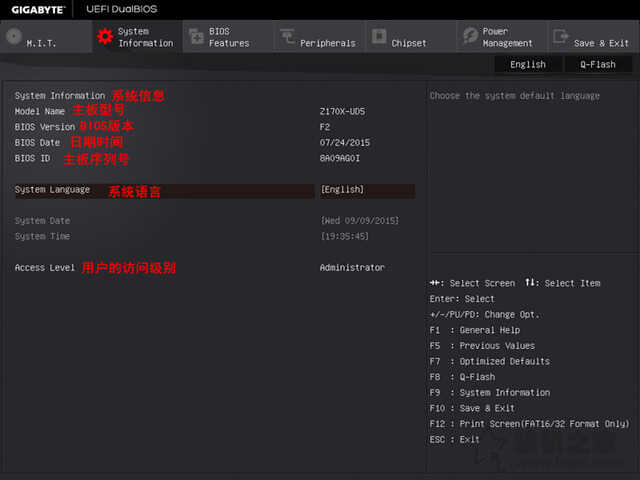640x480 pixels.
Task: Click the Enter: Select help line
Action: point(462,299)
